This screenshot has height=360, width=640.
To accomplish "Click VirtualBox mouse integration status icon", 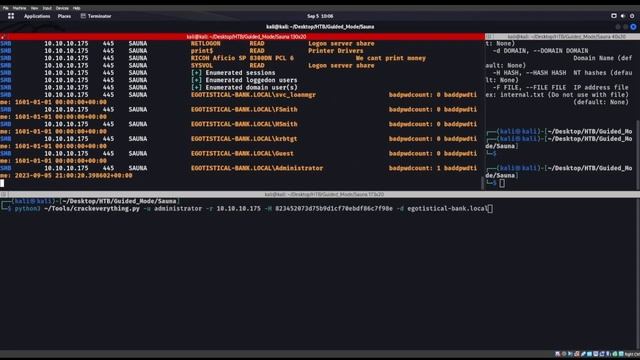I will pos(615,354).
